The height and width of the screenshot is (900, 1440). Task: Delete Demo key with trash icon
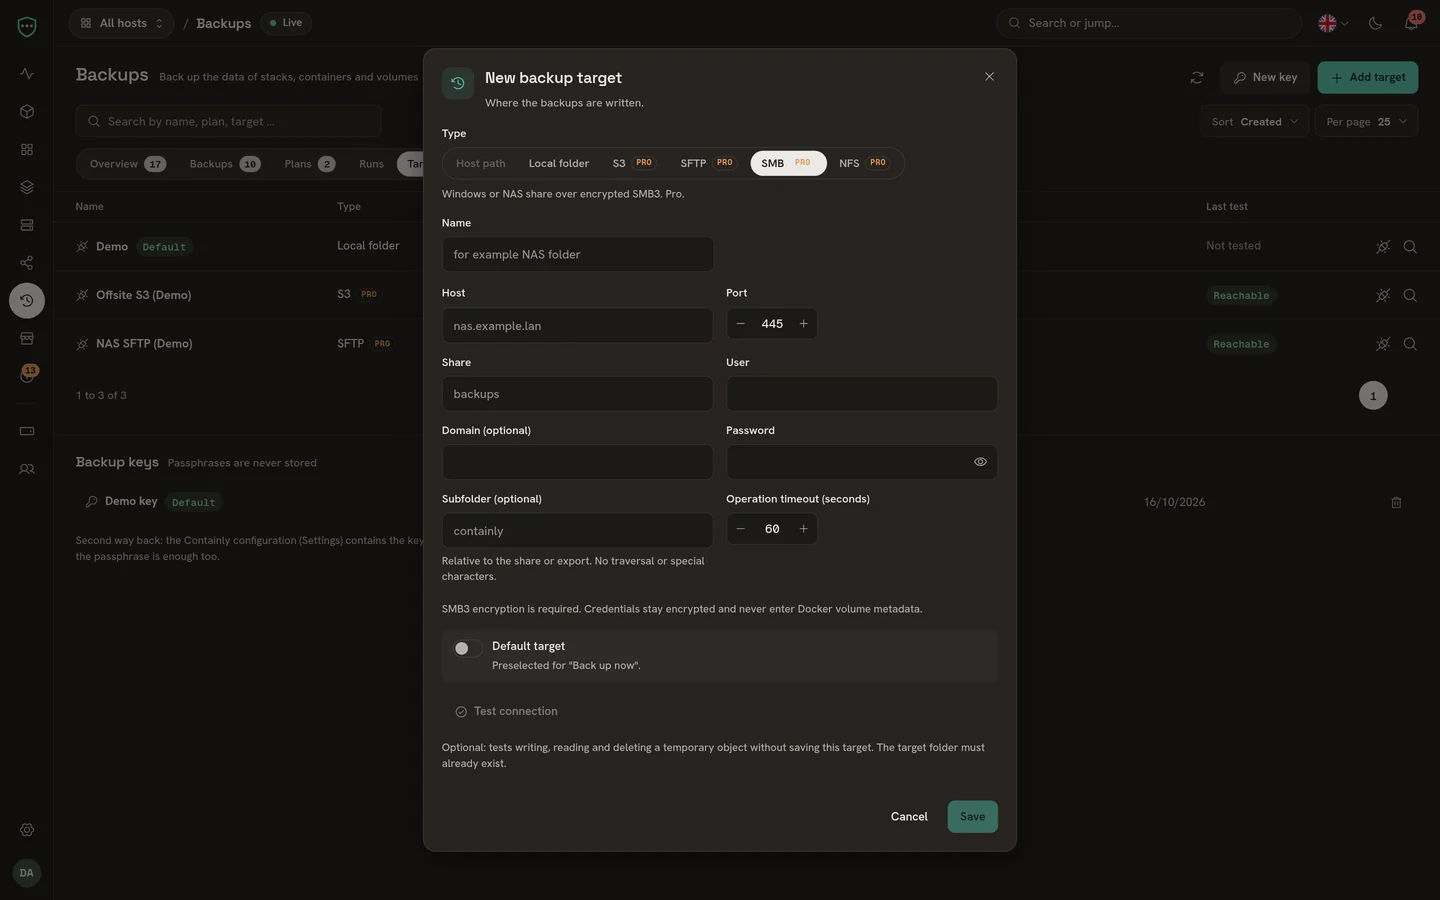1396,502
